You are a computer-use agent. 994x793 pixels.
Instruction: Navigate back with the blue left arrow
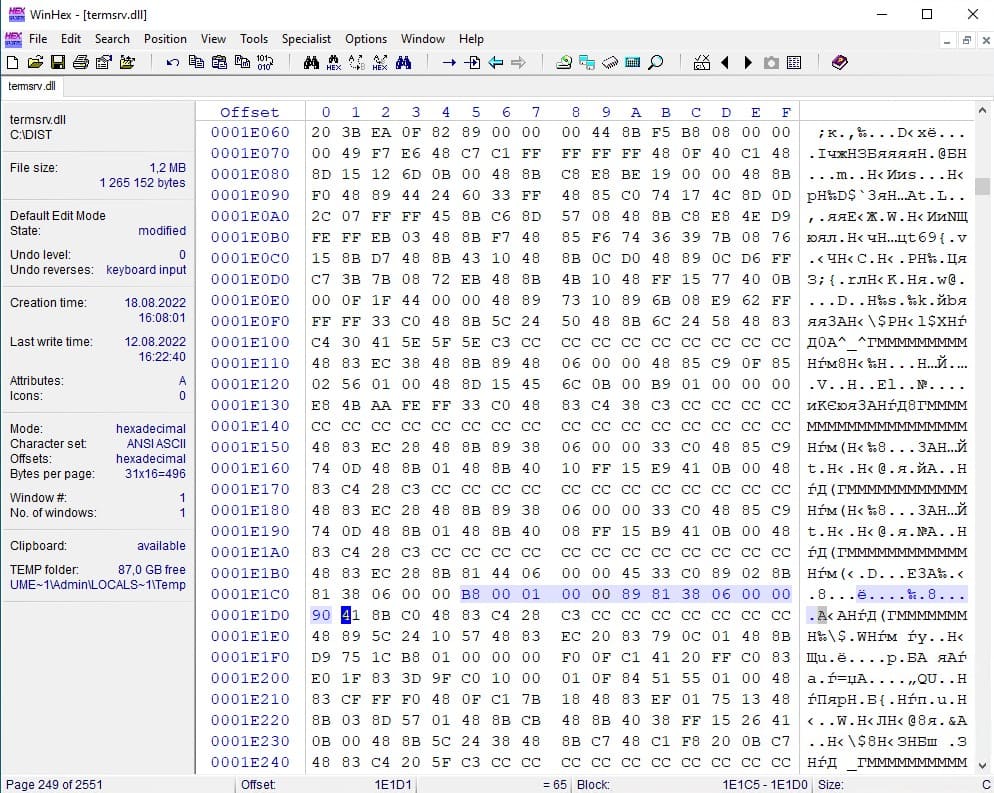(495, 62)
